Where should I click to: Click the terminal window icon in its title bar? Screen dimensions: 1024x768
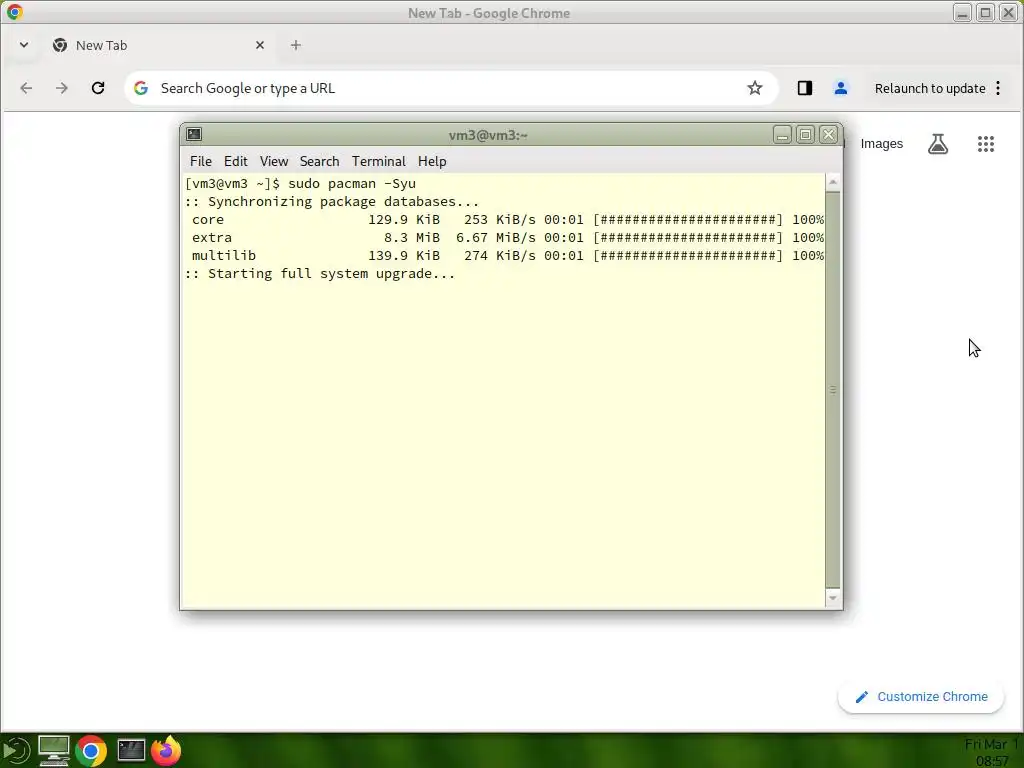point(194,135)
